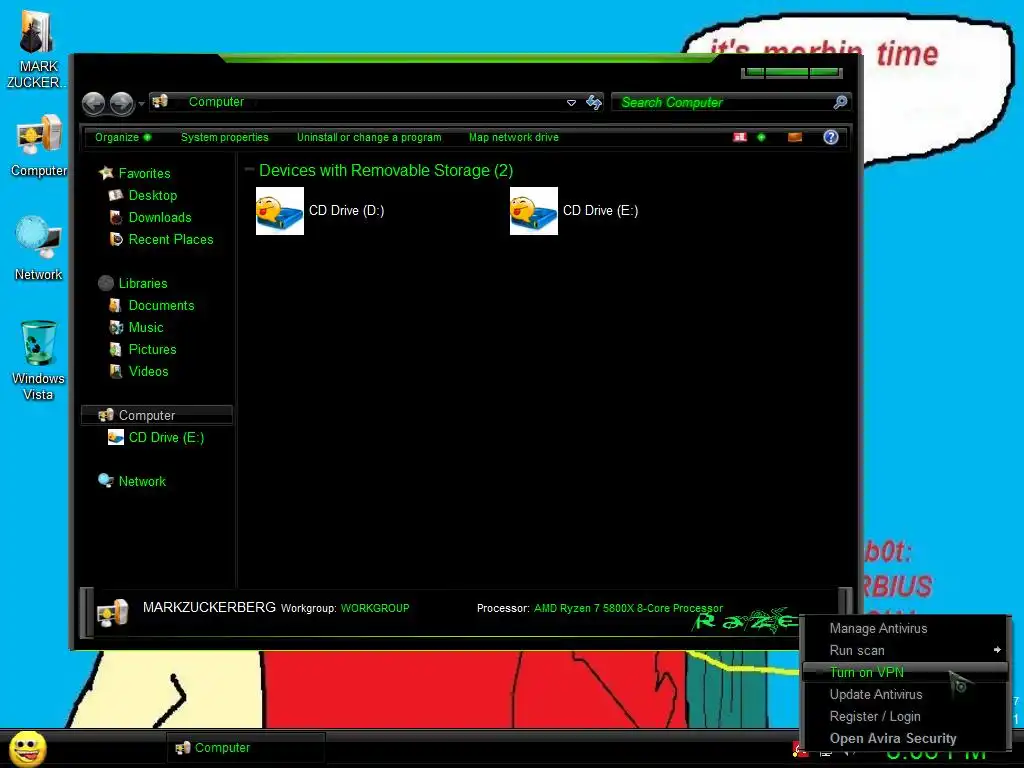Select Register / Login menu entry

pyautogui.click(x=905, y=716)
